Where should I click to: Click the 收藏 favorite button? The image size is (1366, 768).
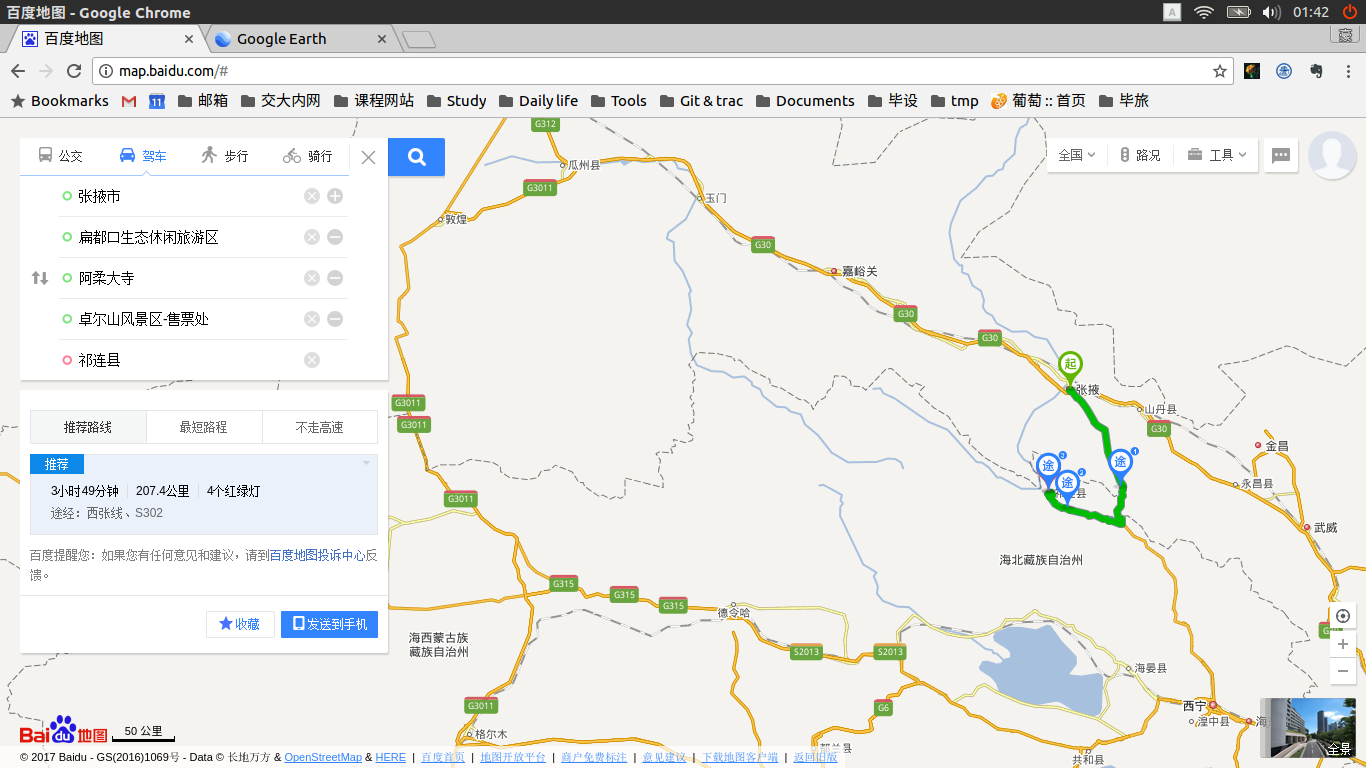coord(240,624)
